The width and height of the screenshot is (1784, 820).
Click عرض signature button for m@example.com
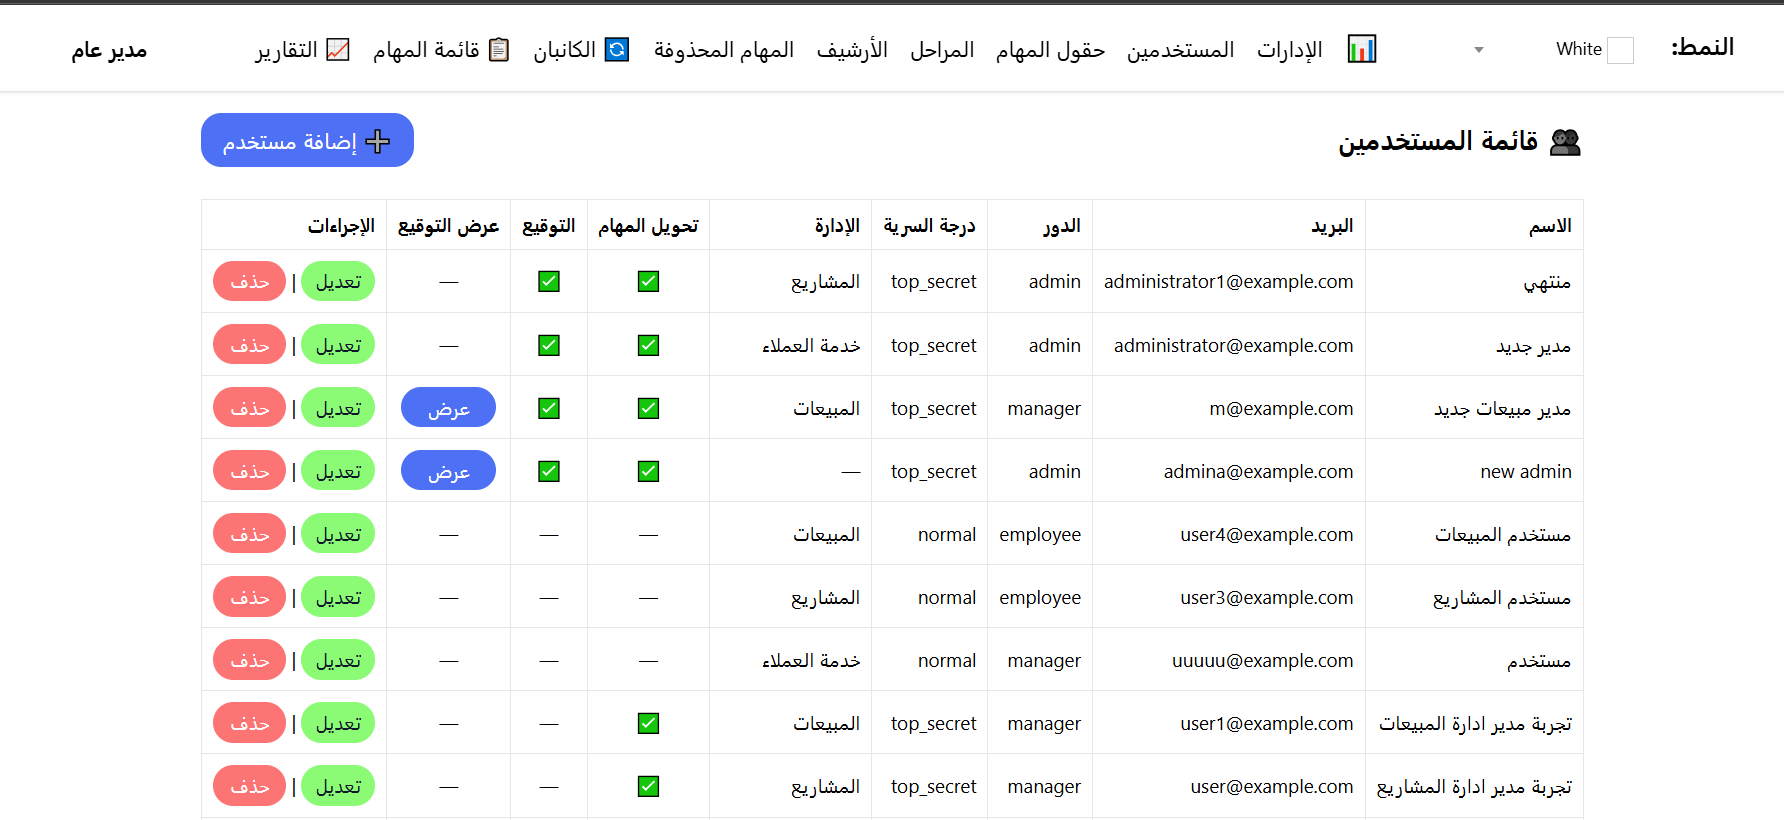(x=448, y=407)
